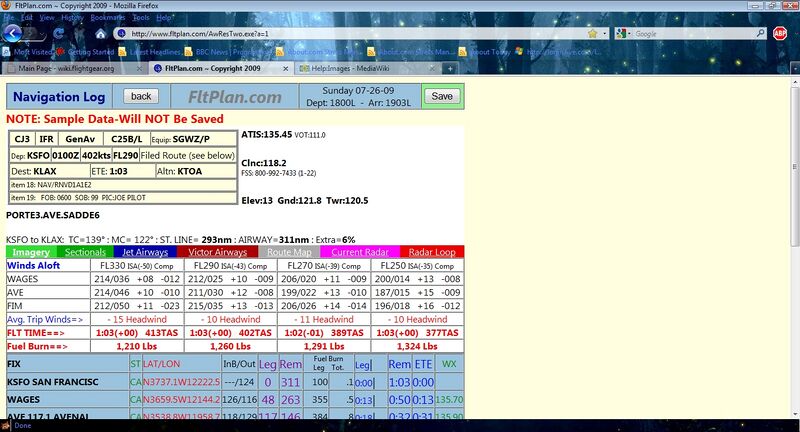Click the WAGES ETE link 0:13
This screenshot has height=432, width=800.
click(423, 399)
